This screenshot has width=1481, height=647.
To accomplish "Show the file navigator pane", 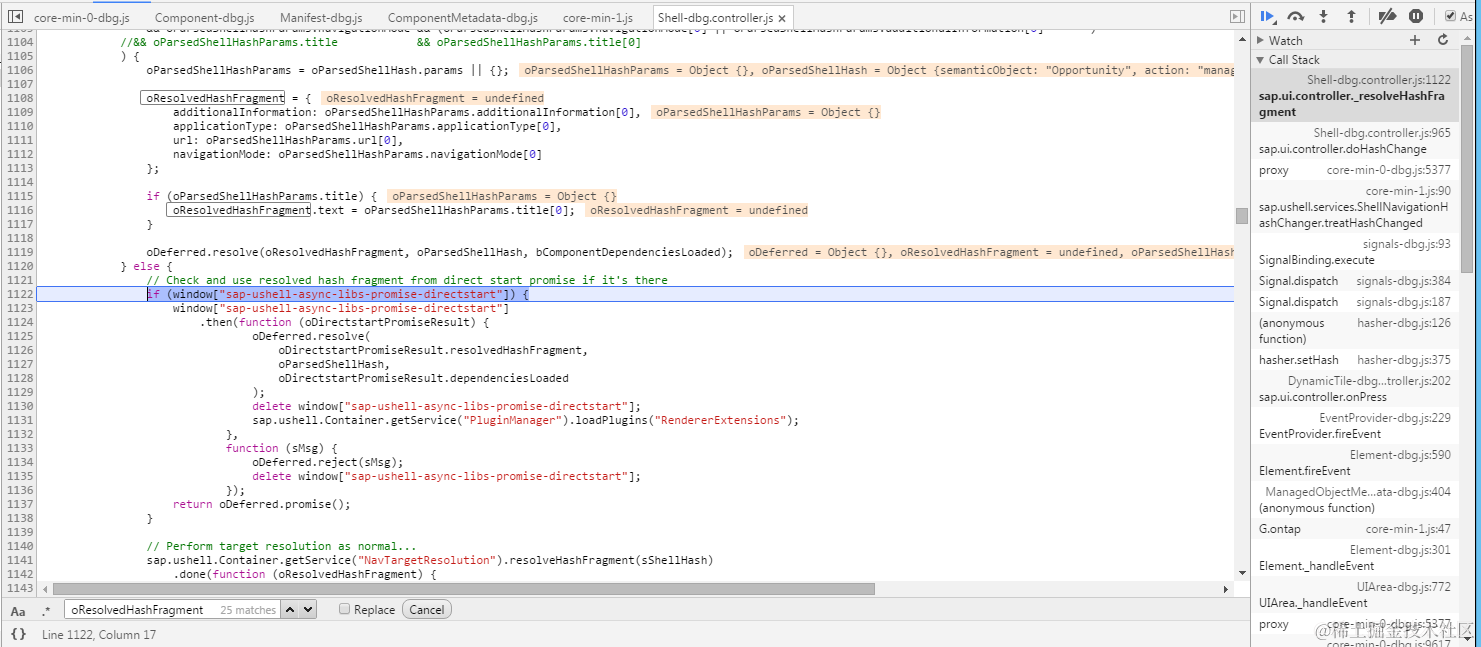I will pyautogui.click(x=17, y=17).
